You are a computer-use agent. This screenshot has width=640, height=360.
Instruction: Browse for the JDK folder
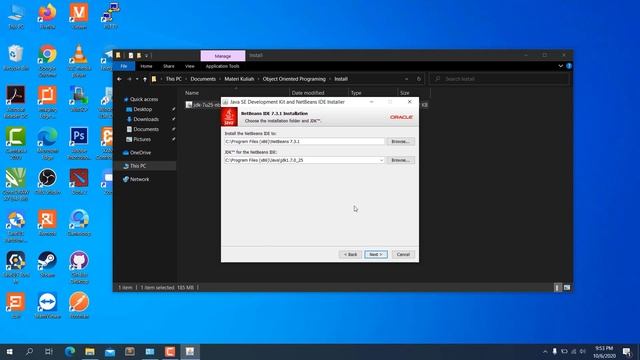400,160
